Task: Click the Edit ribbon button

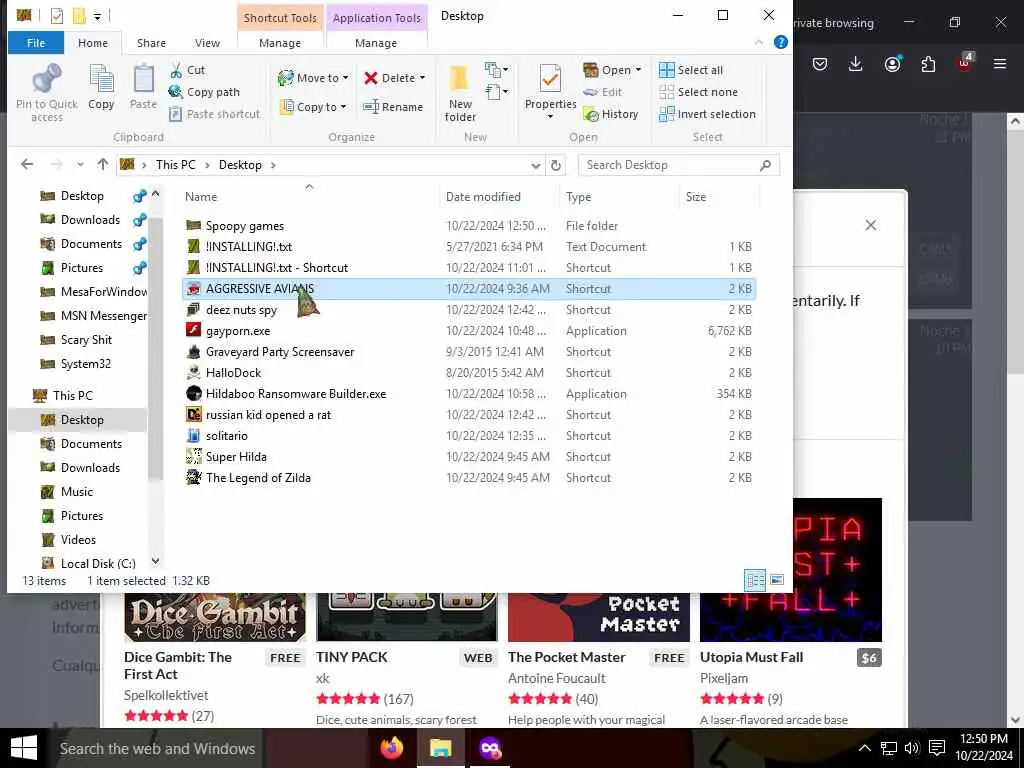Action: pyautogui.click(x=602, y=92)
